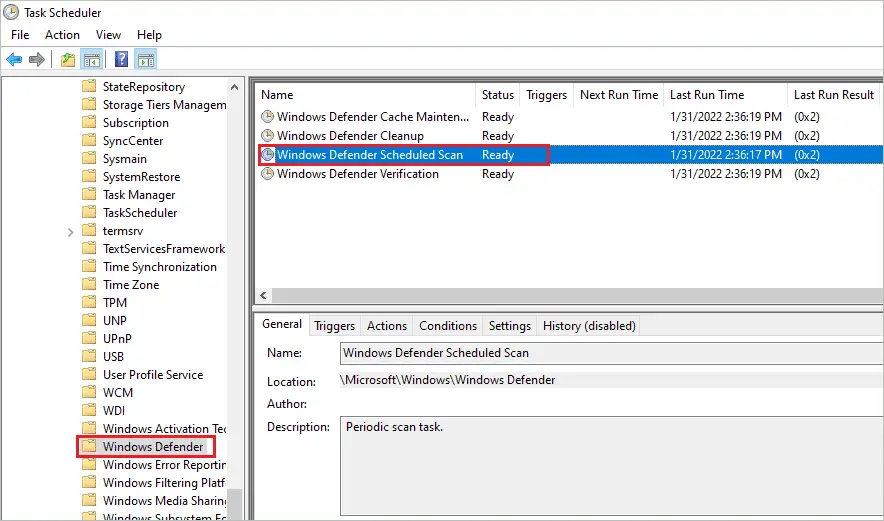Select the Windows Filtering Platform folder
This screenshot has width=884, height=521.
click(x=163, y=483)
